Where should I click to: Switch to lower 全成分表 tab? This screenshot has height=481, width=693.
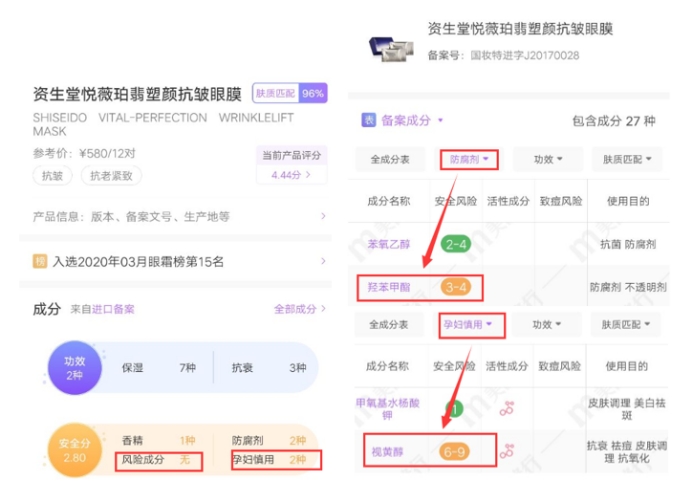389,324
